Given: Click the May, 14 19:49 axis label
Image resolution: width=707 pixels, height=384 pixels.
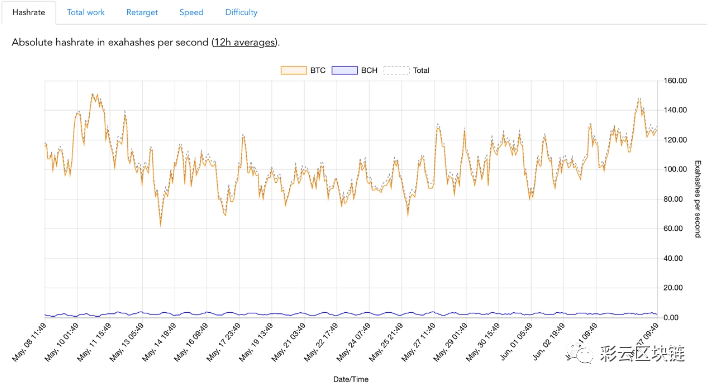Looking at the screenshot, I should (x=159, y=343).
